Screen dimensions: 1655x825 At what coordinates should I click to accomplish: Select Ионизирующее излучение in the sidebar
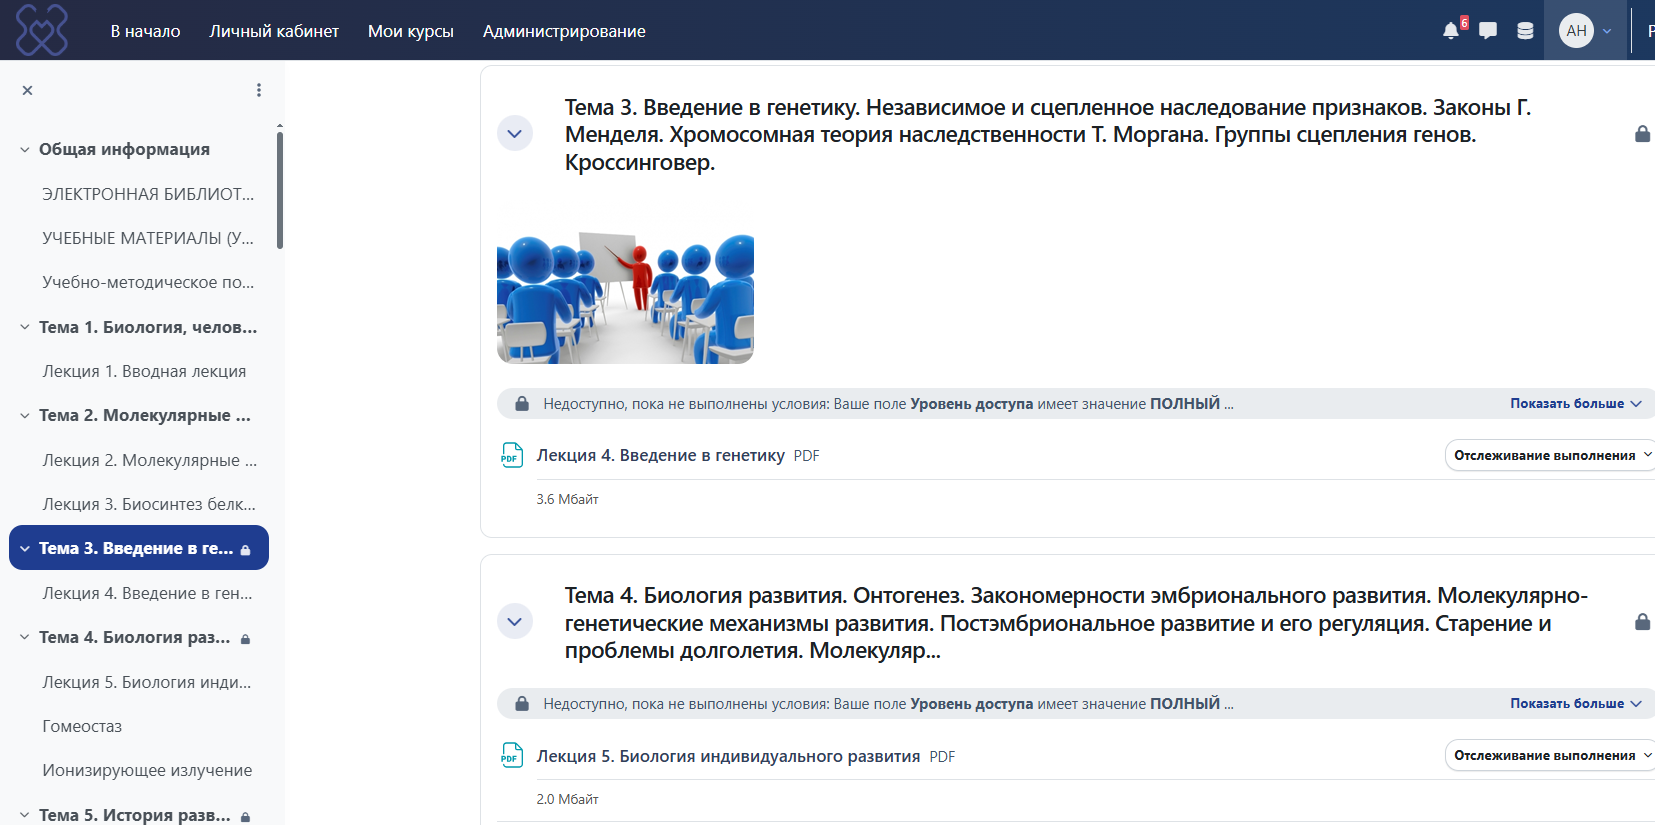tap(147, 770)
